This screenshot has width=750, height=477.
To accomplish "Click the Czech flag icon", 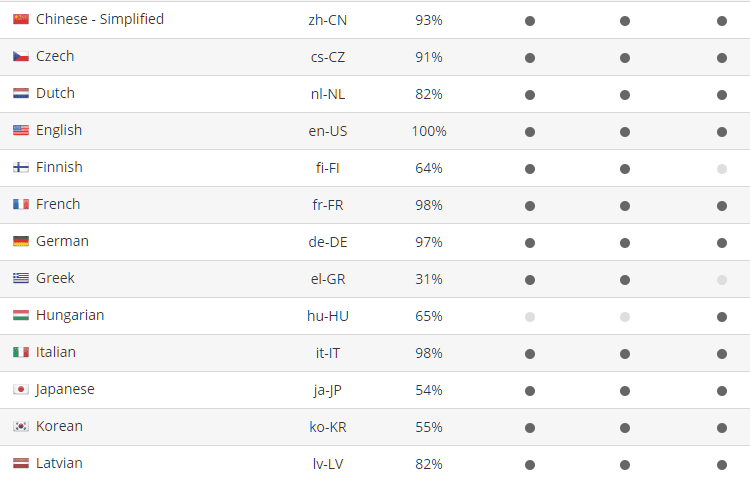I will [21, 56].
